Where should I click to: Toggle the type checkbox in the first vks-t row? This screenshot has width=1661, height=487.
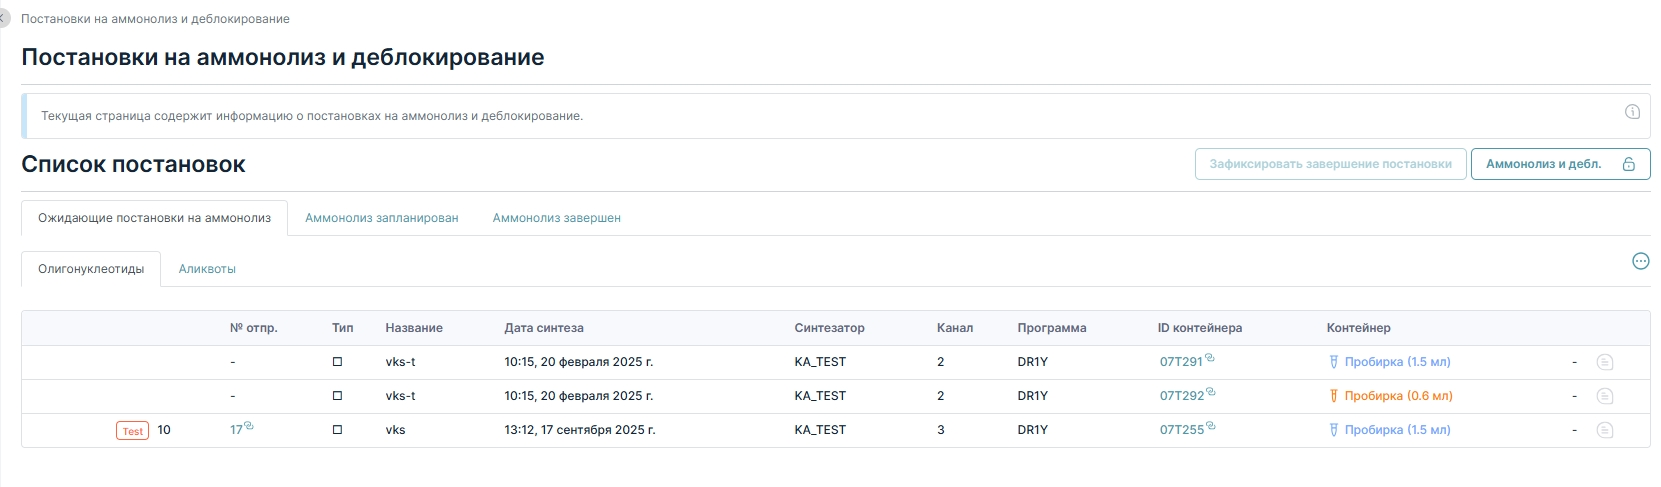(x=337, y=362)
